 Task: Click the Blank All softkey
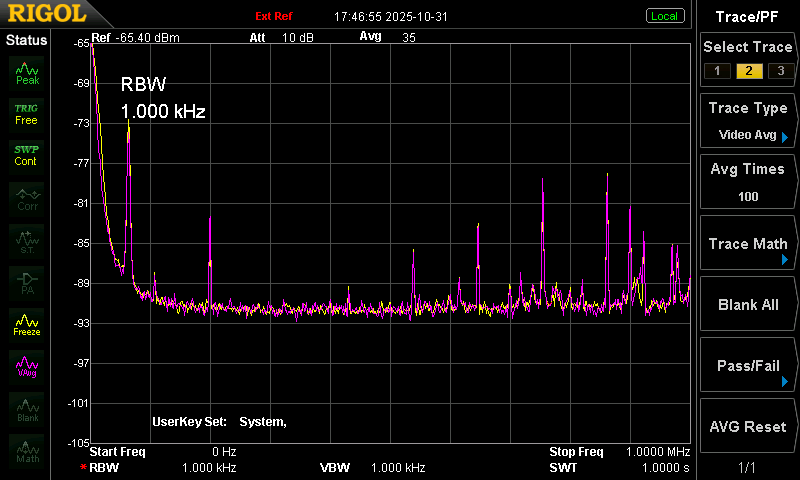748,305
